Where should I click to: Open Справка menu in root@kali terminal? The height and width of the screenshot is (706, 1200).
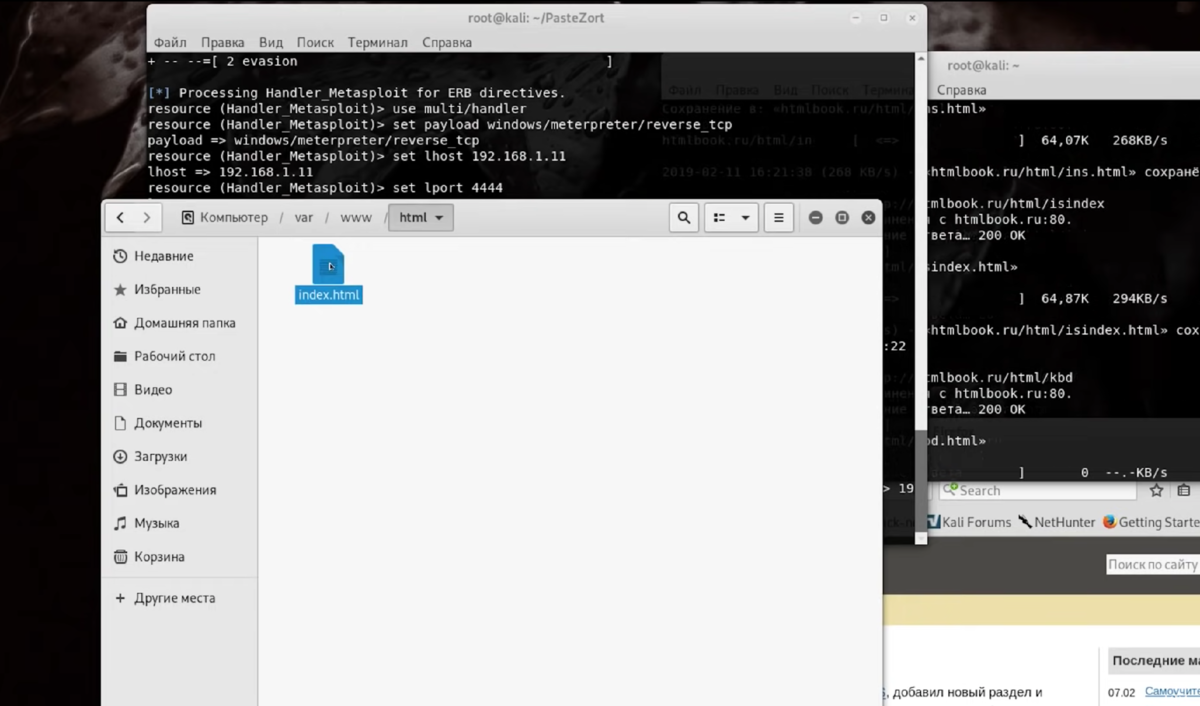(x=962, y=90)
